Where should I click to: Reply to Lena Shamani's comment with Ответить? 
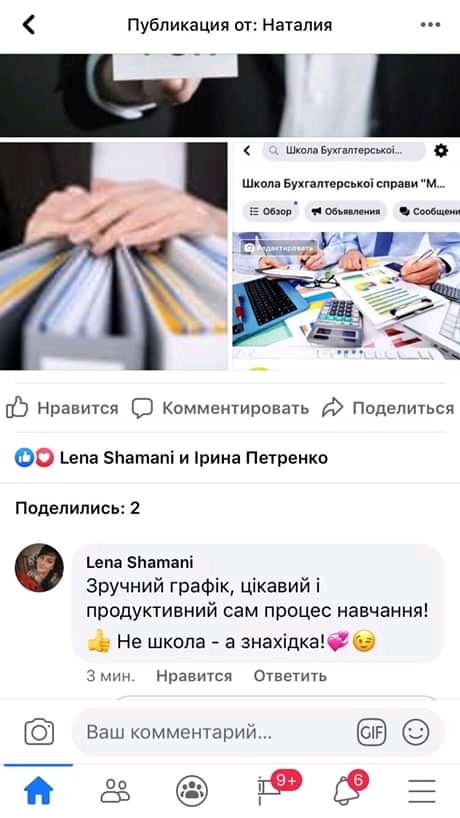[290, 676]
